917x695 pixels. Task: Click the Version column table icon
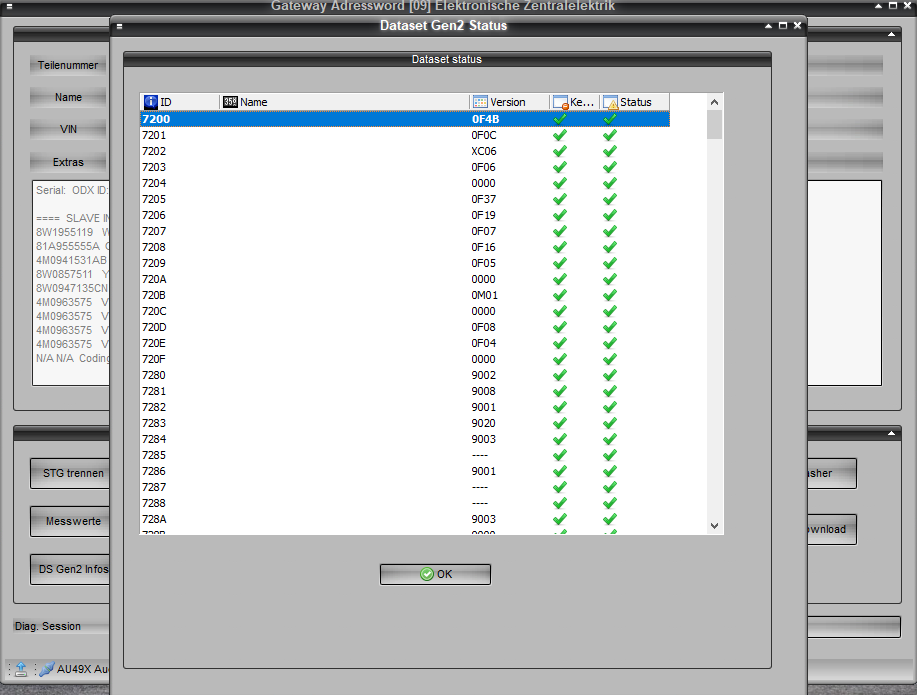pyautogui.click(x=480, y=102)
